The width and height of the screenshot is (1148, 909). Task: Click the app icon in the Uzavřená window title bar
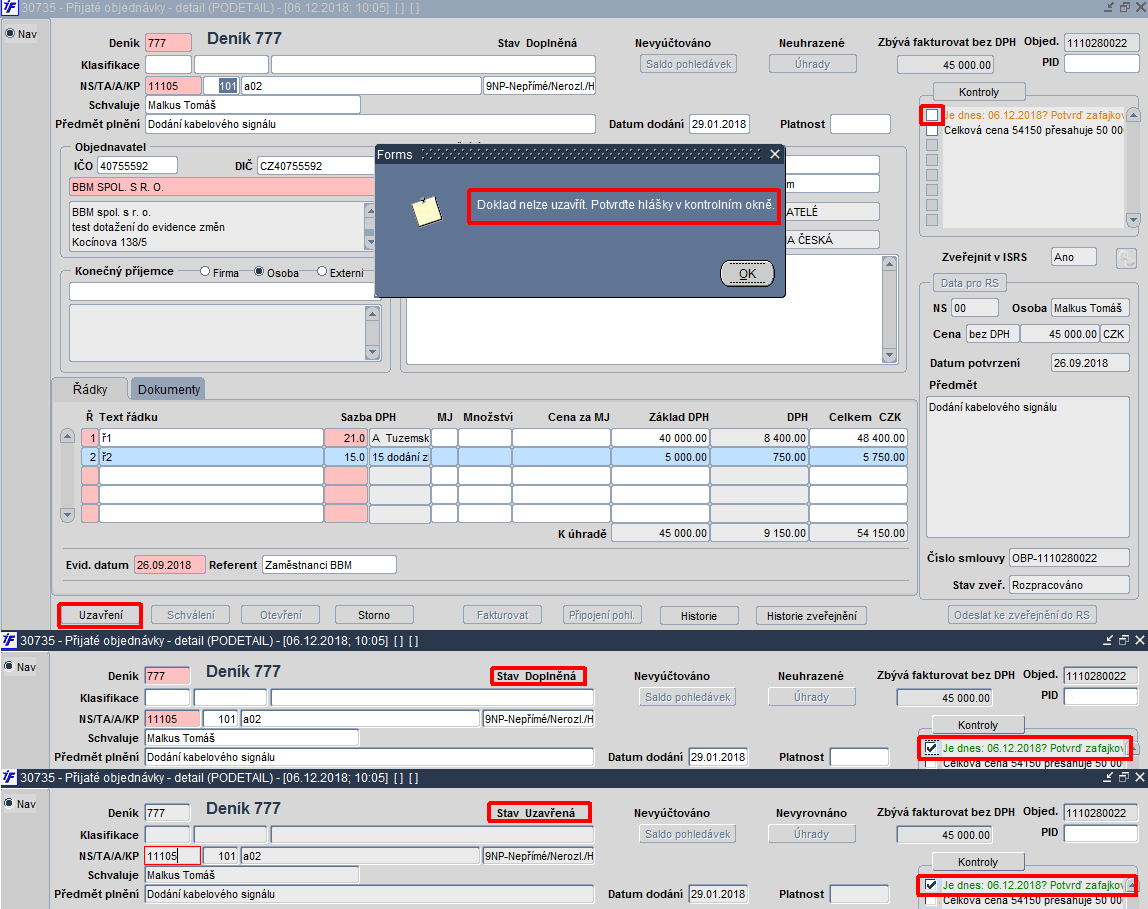[9, 777]
